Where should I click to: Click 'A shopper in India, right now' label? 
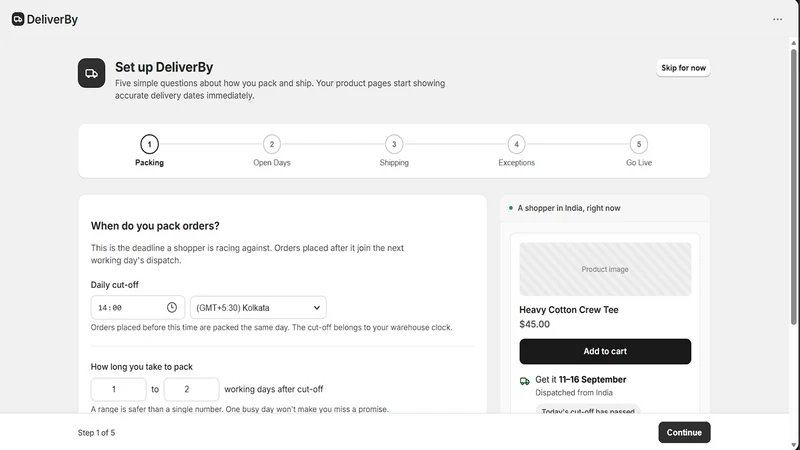[569, 208]
